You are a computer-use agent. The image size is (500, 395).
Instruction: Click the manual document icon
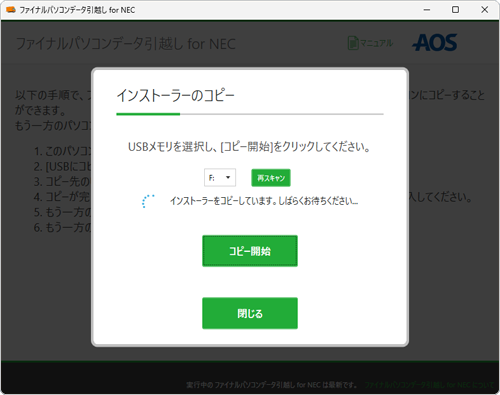point(353,43)
